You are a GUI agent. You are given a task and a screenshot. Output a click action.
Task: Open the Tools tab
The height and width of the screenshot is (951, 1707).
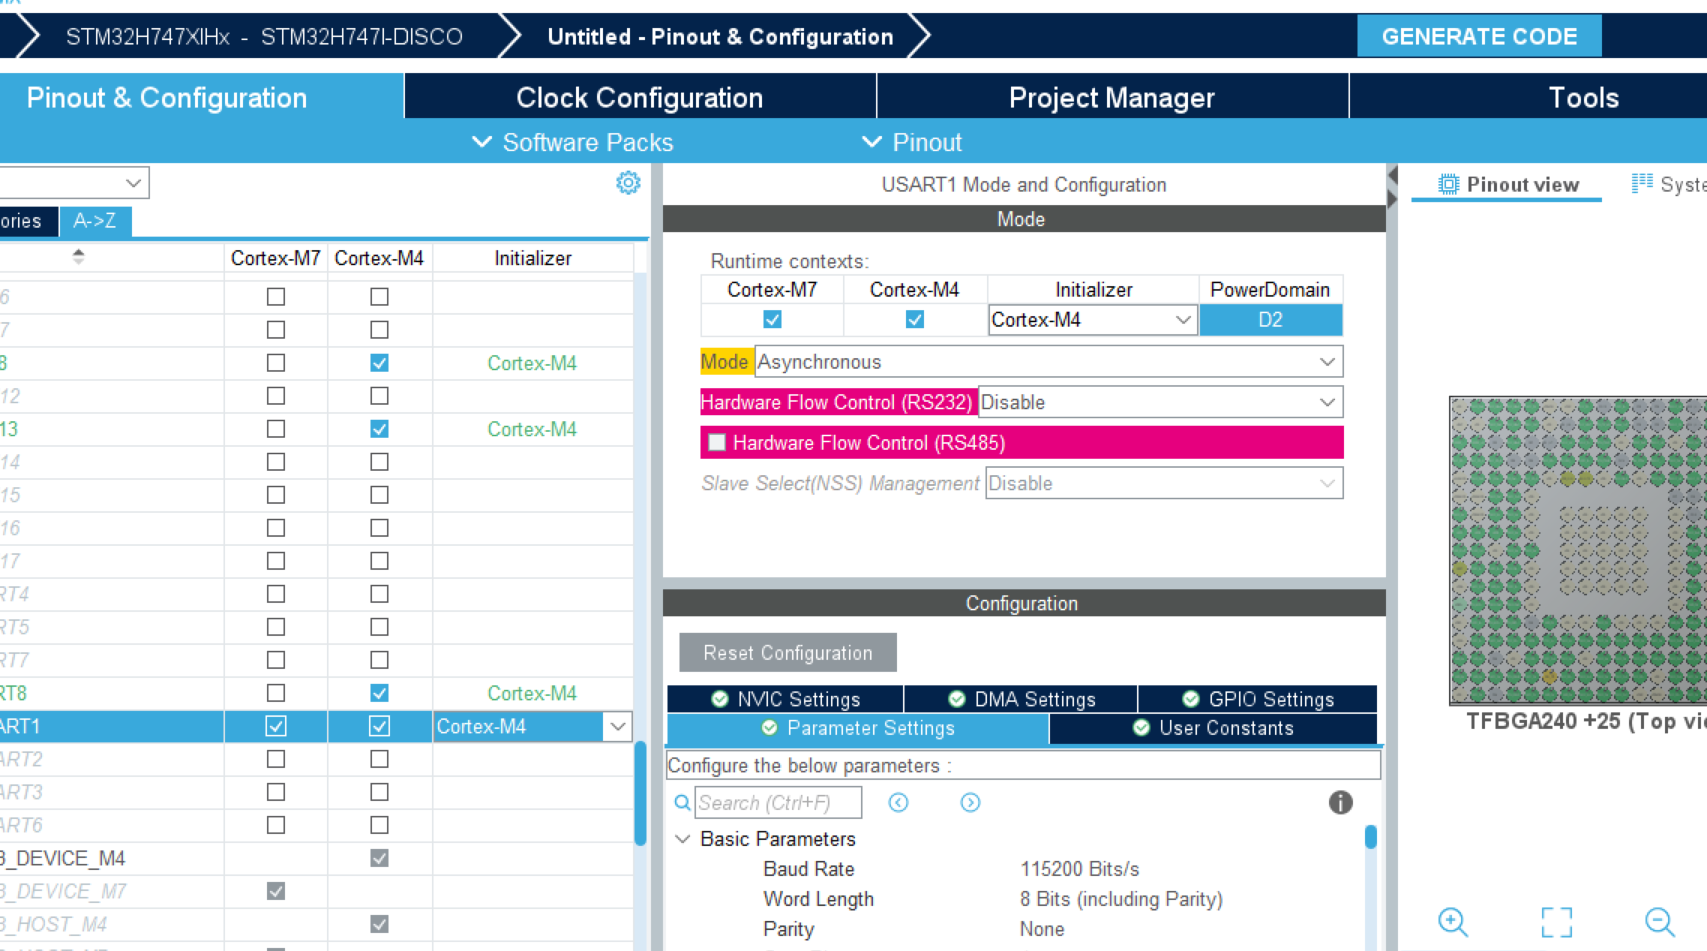click(1583, 97)
